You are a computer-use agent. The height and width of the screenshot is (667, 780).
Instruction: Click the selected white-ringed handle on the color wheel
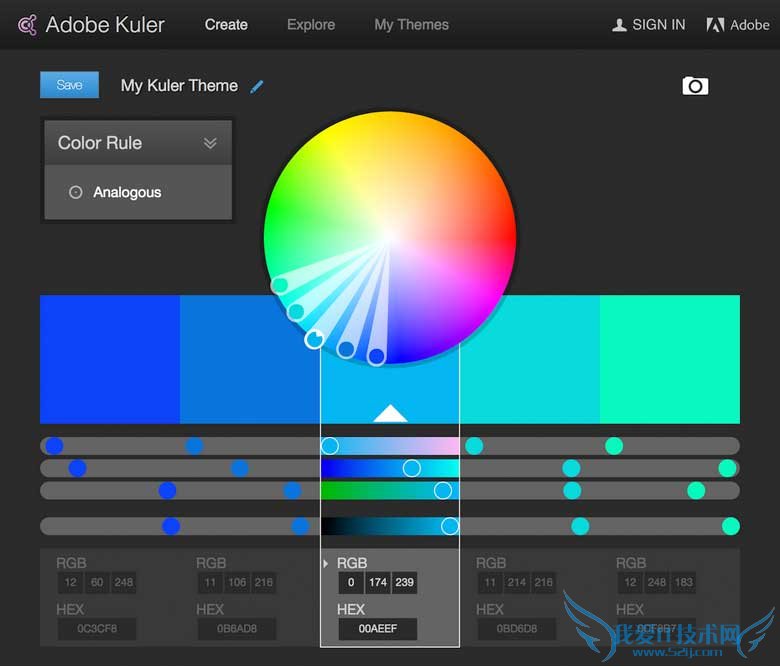coord(314,339)
